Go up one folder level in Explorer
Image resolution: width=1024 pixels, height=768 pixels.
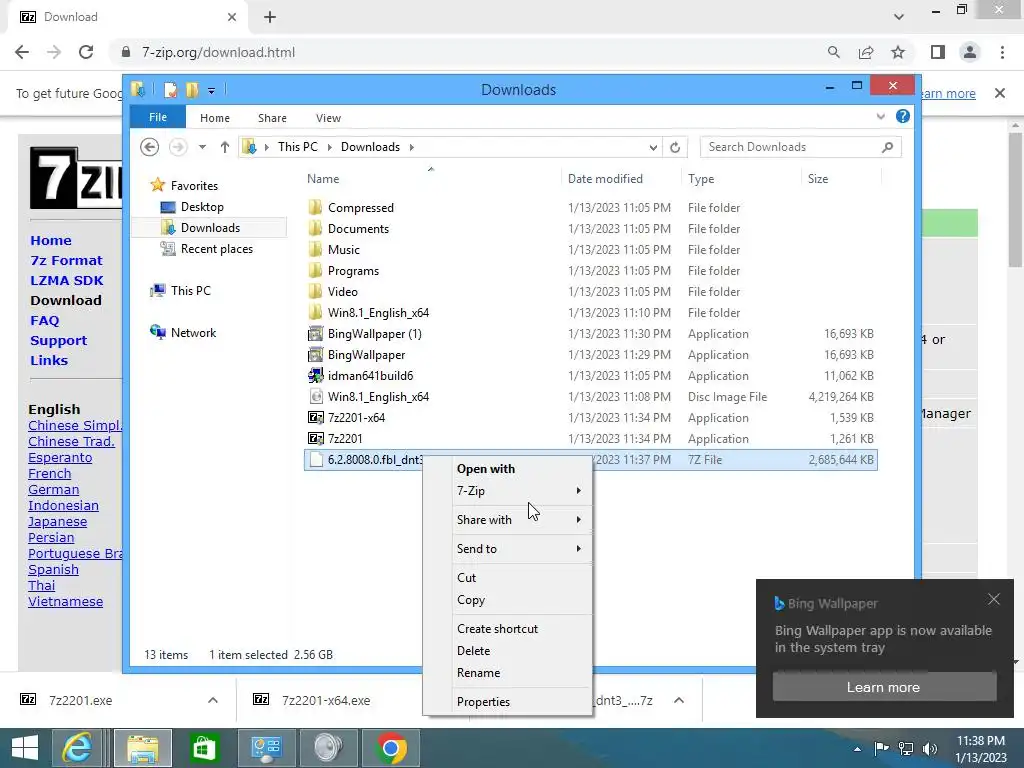pyautogui.click(x=225, y=147)
